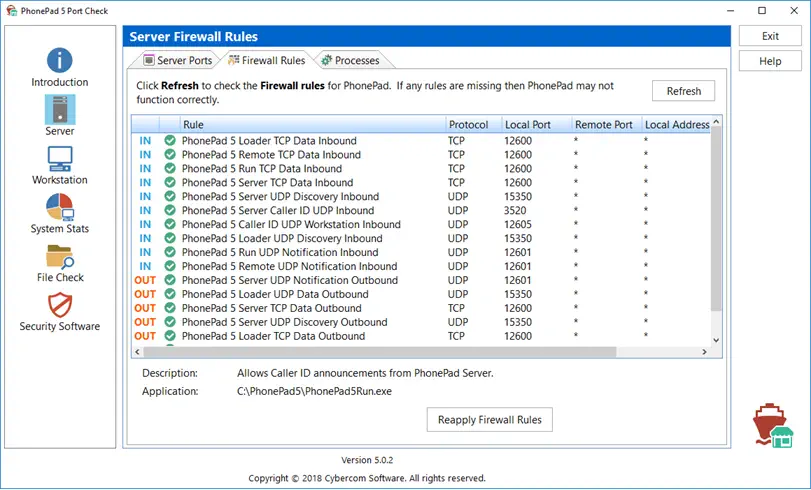Click green check for Server TCP Data Outbound
This screenshot has height=490, width=811.
point(170,308)
